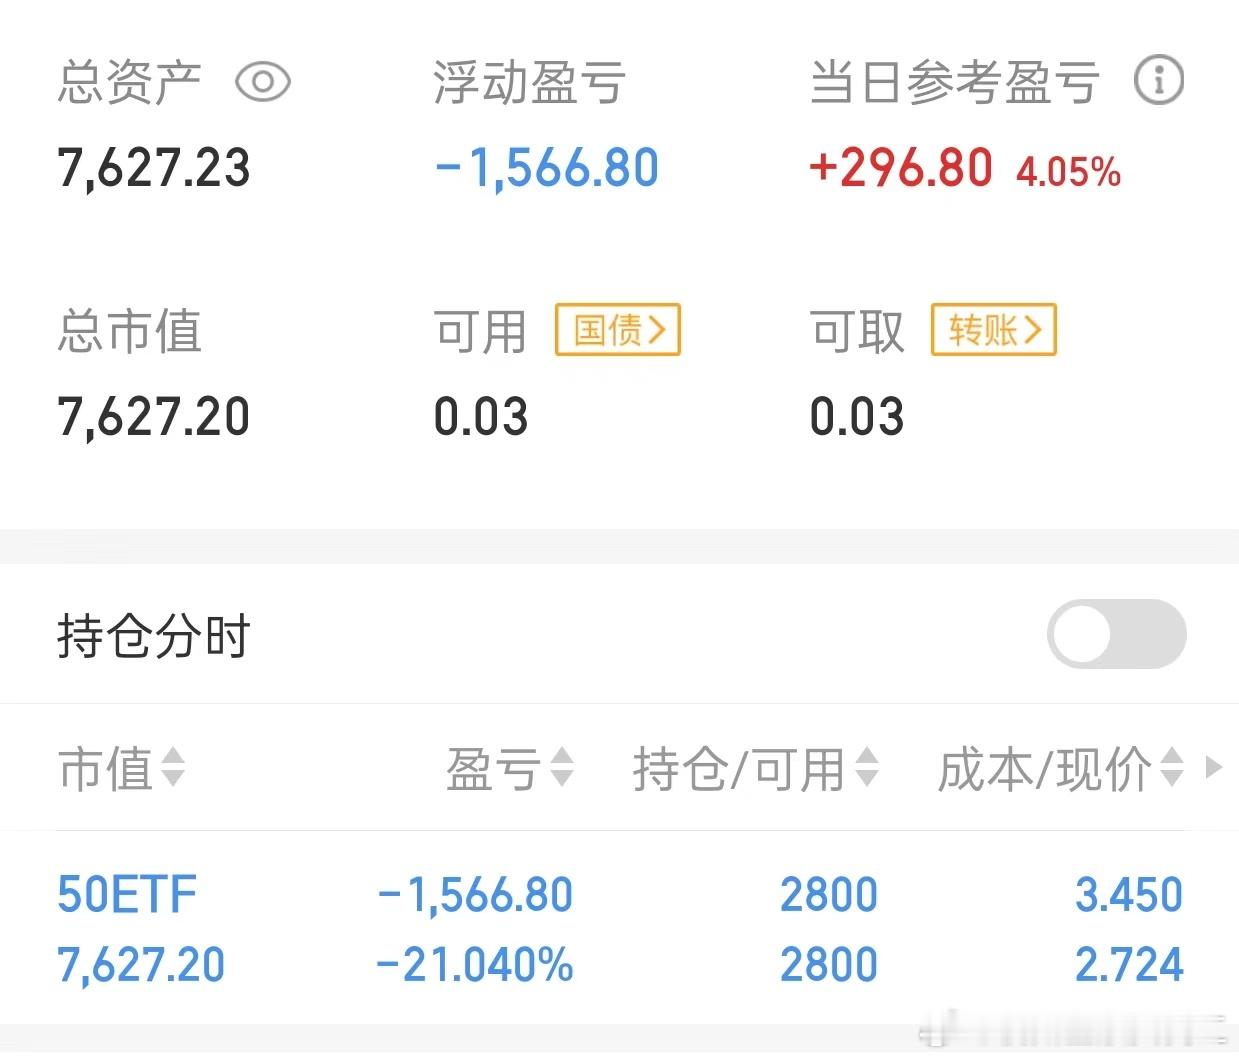Turn on position intraday chart switch
This screenshot has height=1059, width=1239.
(x=1117, y=634)
